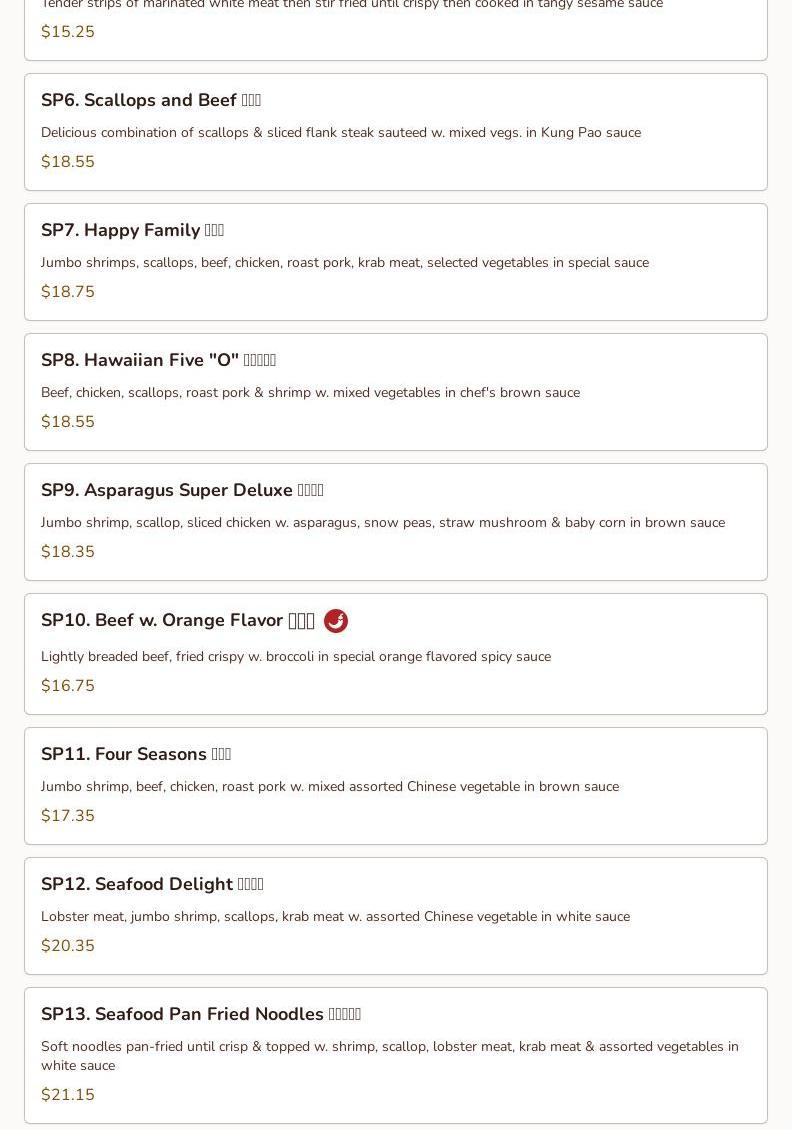Select SP13 Seafood Pan Fried Noodles

200,1014
